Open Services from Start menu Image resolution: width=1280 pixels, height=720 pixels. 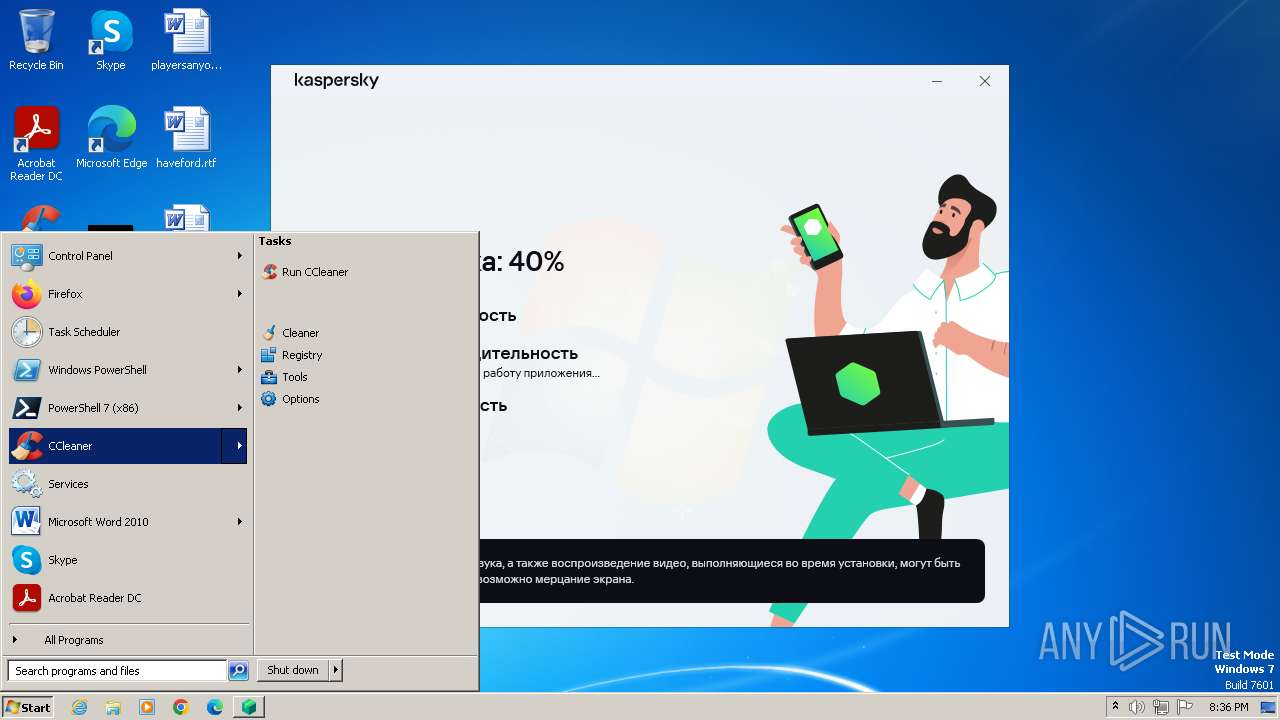click(x=127, y=484)
